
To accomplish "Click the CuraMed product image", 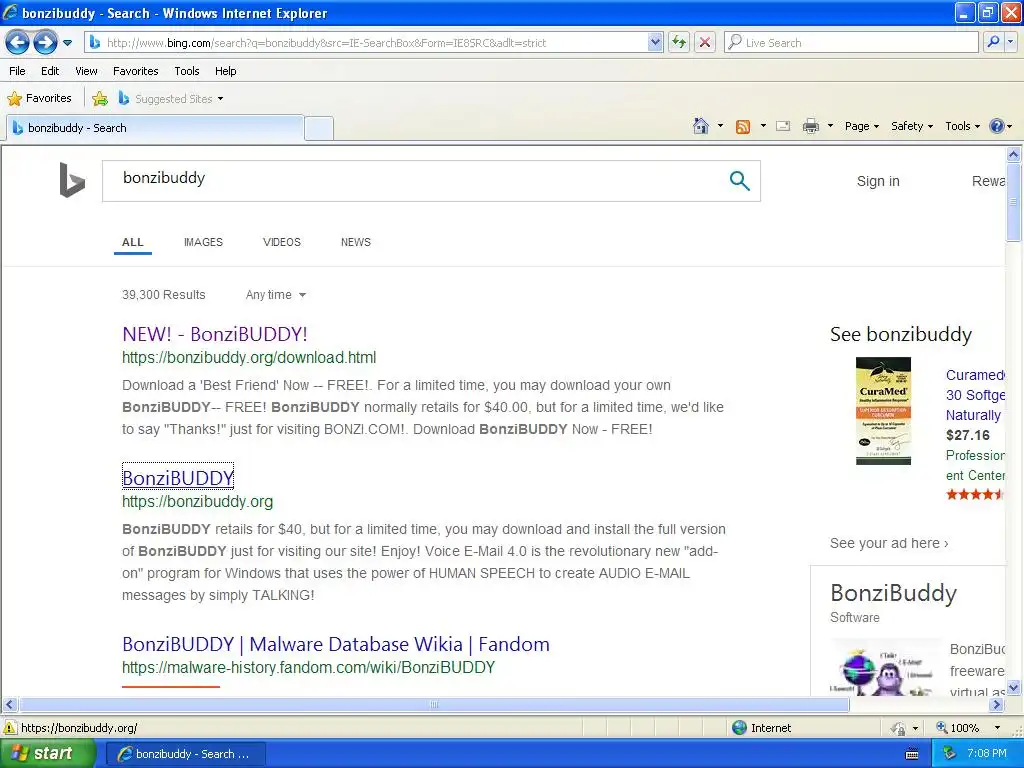I will pyautogui.click(x=883, y=411).
